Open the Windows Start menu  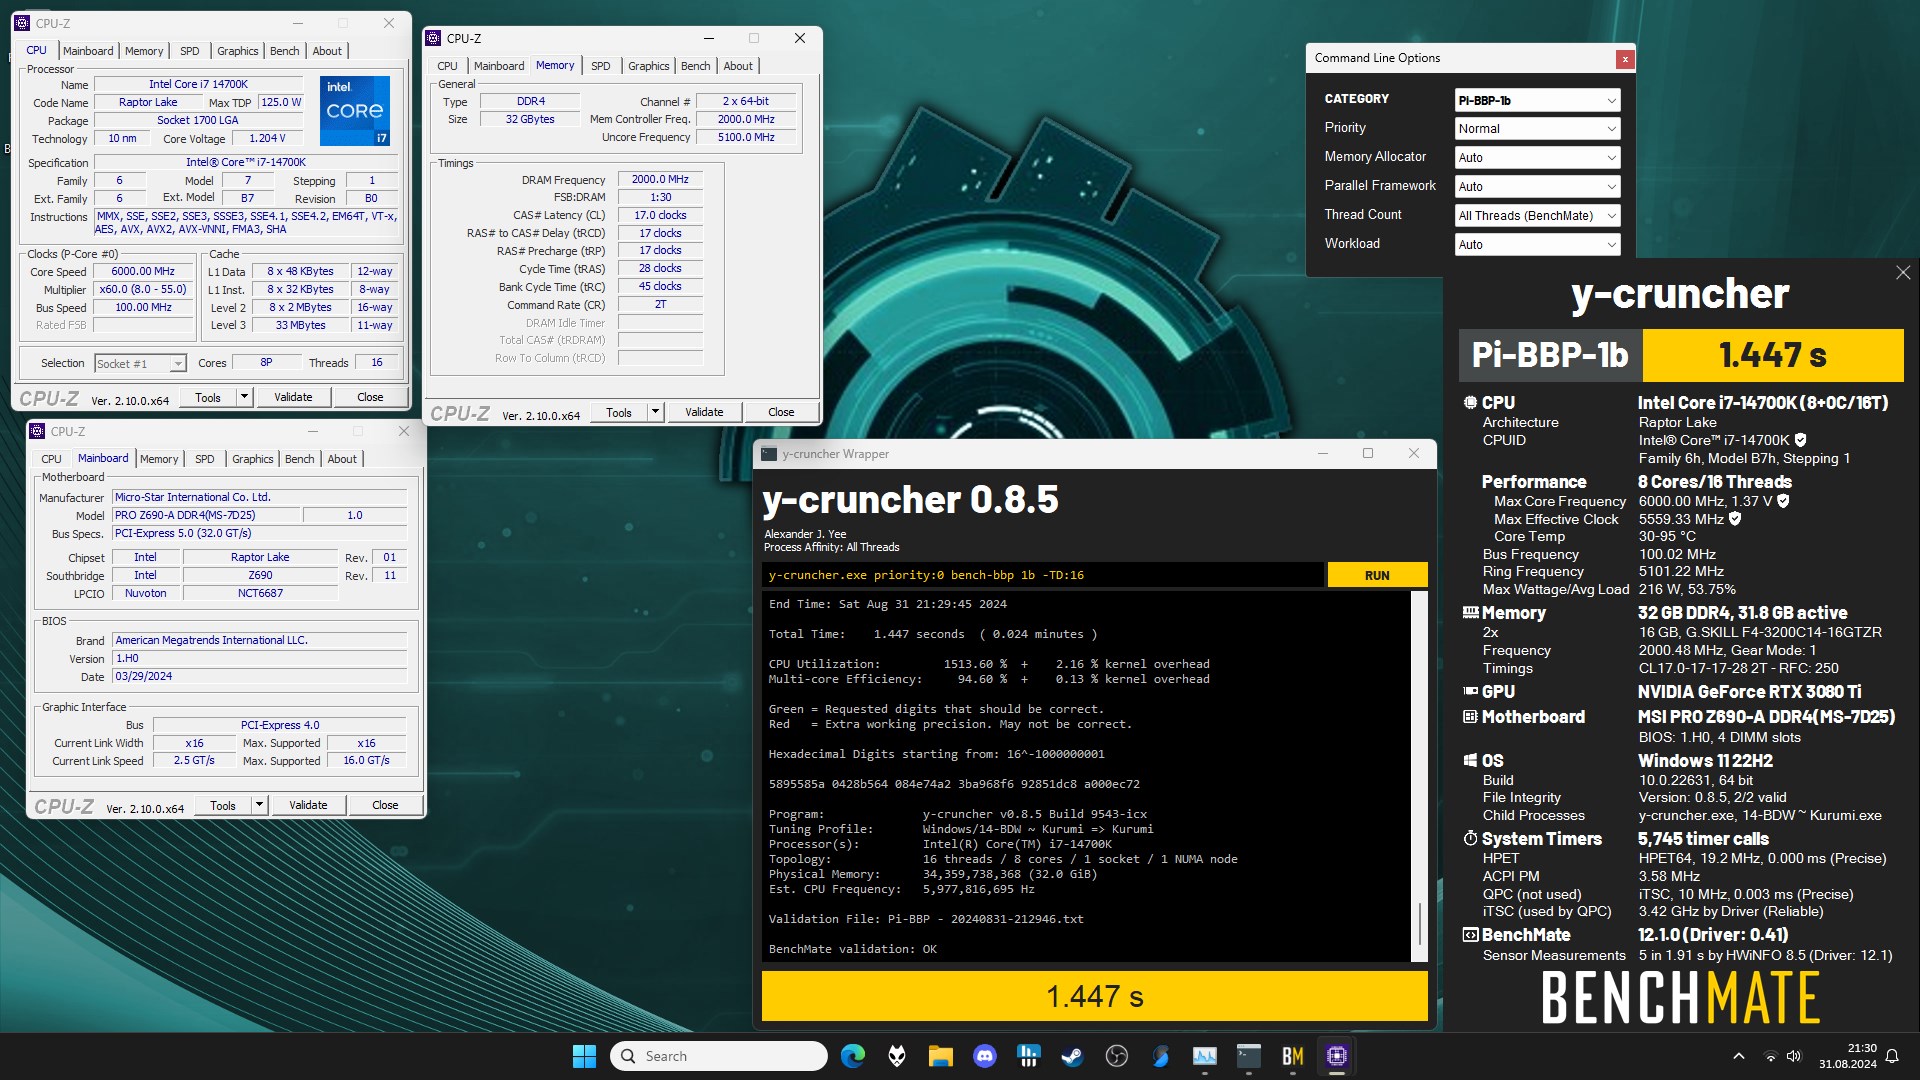(x=584, y=1056)
